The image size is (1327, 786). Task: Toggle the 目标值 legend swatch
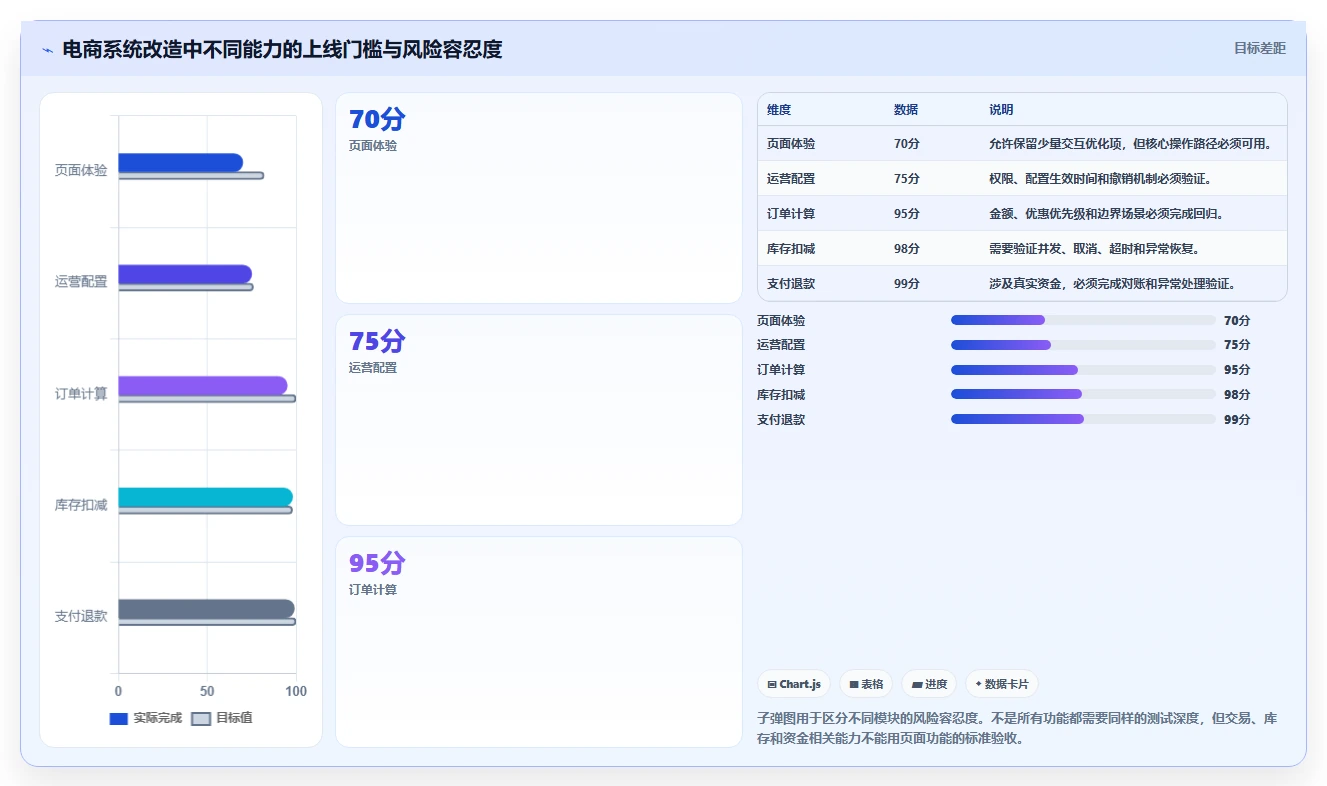[201, 718]
